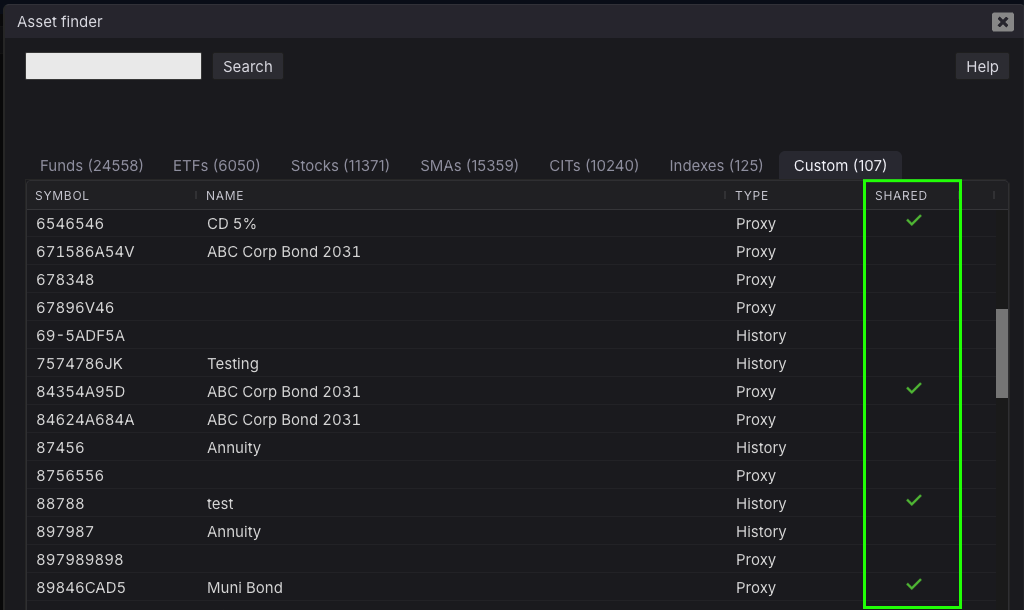Click the name Muni Bond

pyautogui.click(x=245, y=589)
